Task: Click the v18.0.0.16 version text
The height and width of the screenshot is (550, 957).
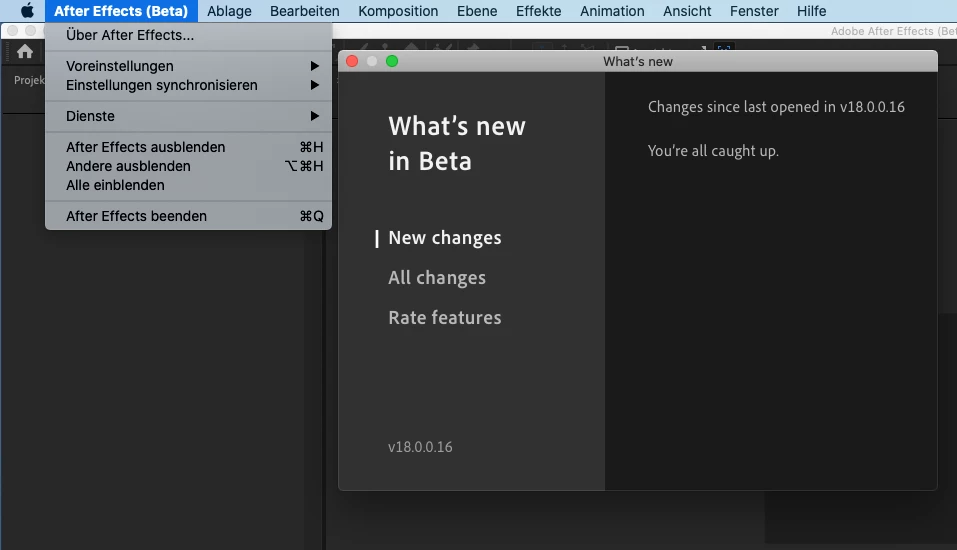Action: click(420, 447)
